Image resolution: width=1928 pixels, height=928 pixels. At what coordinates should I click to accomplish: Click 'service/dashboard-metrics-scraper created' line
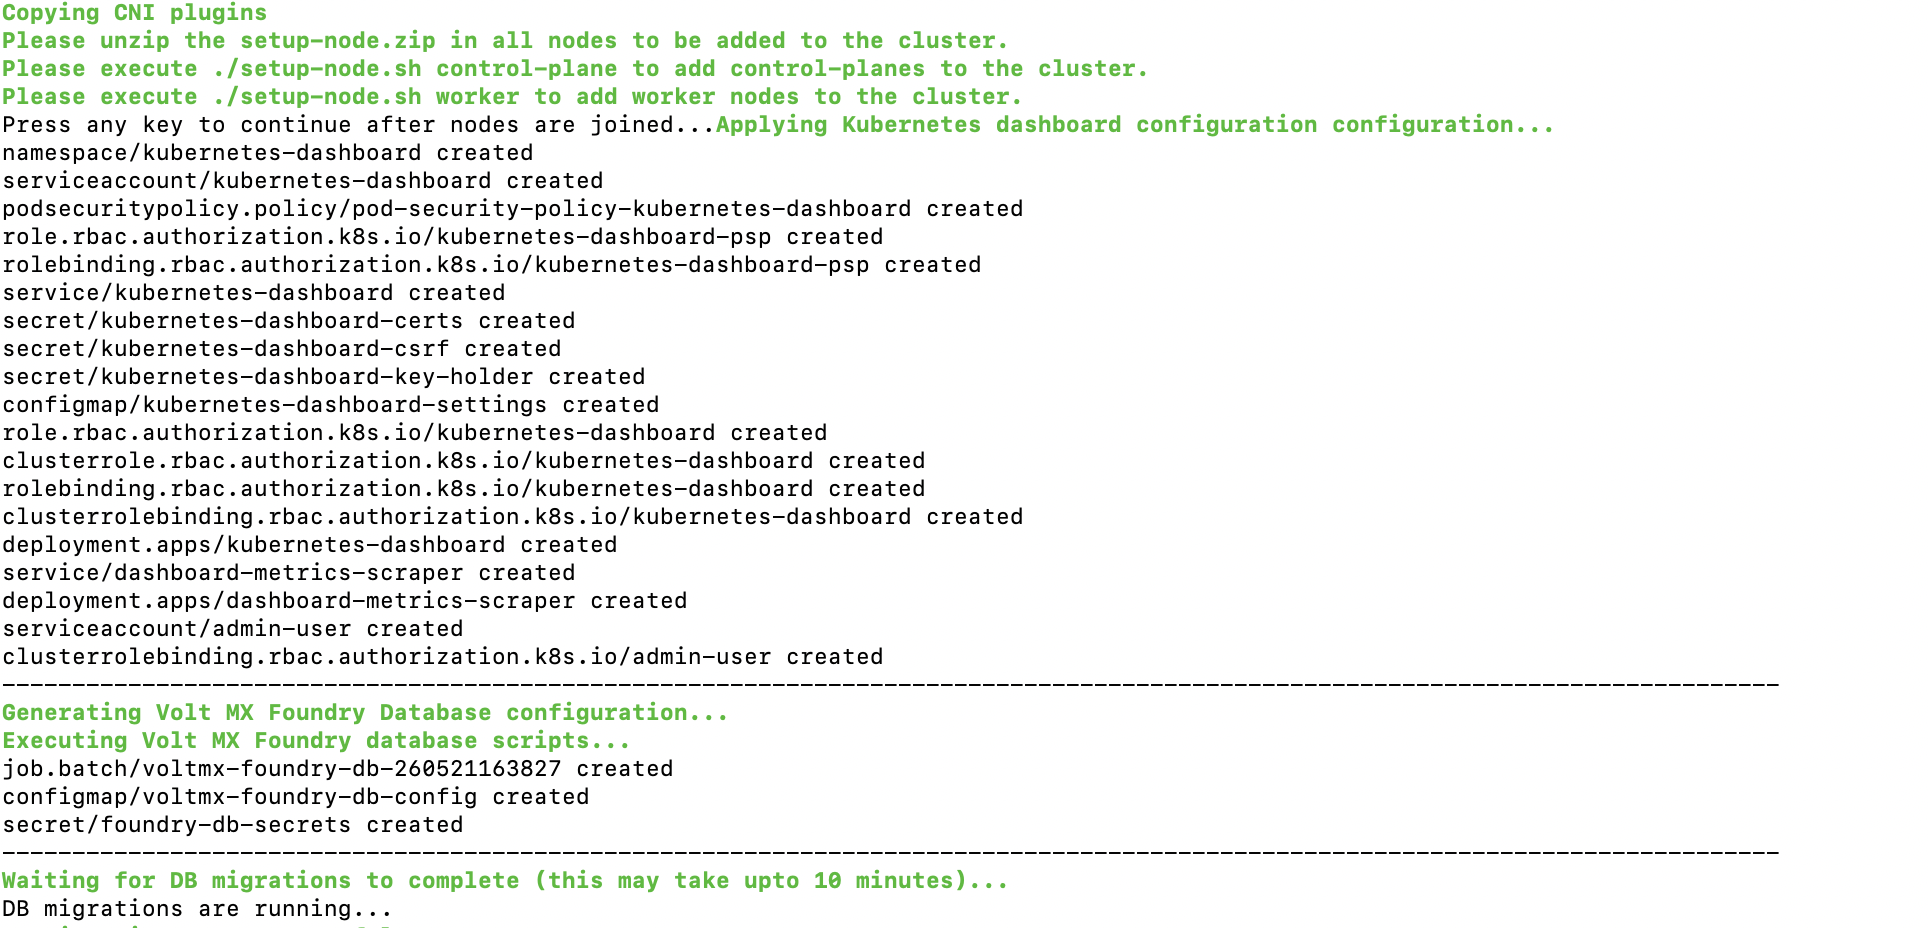(x=288, y=573)
